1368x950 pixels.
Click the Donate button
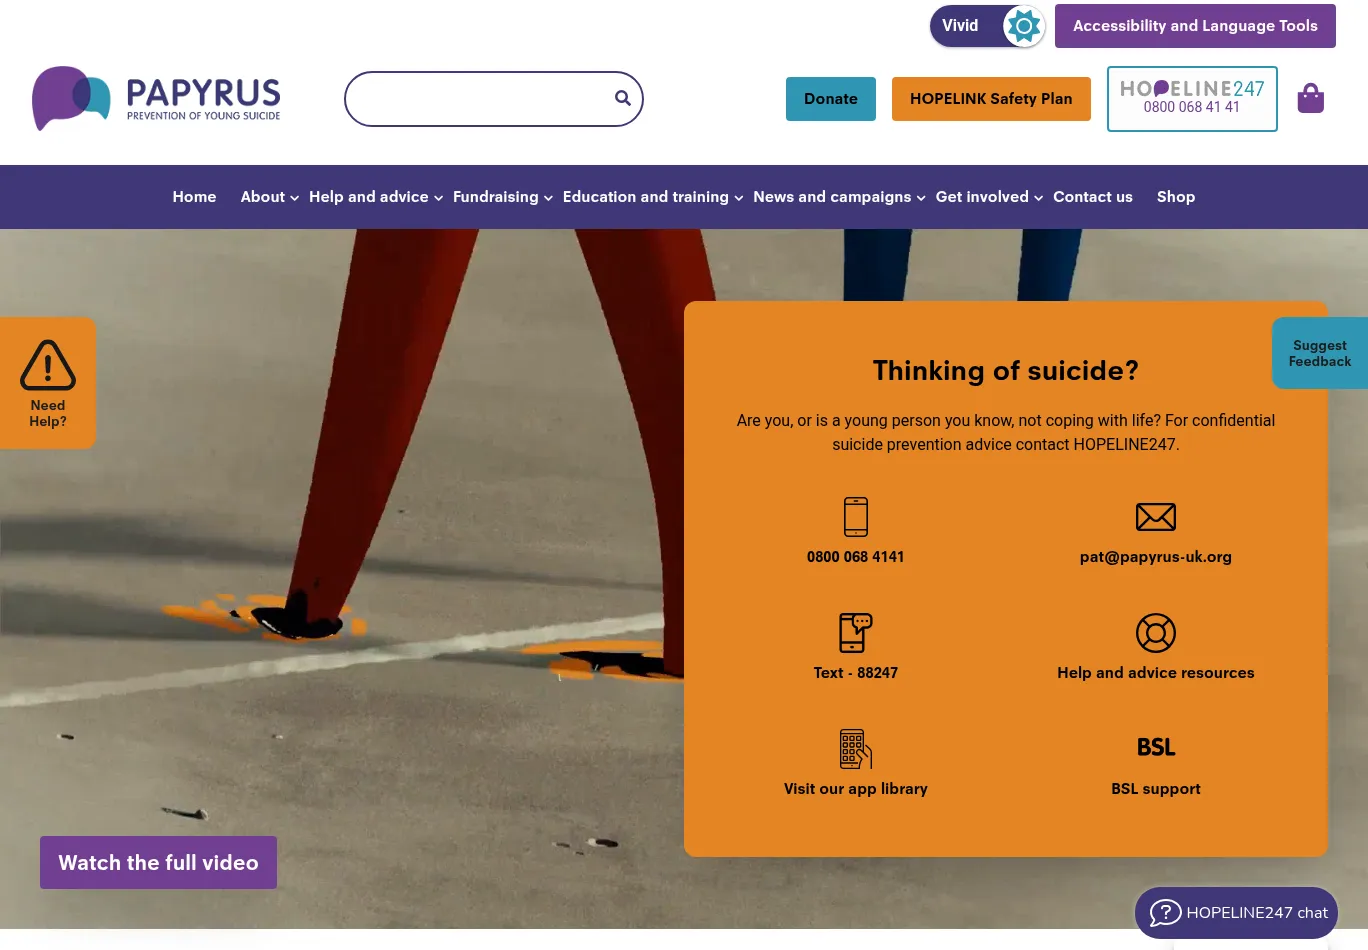pos(831,99)
